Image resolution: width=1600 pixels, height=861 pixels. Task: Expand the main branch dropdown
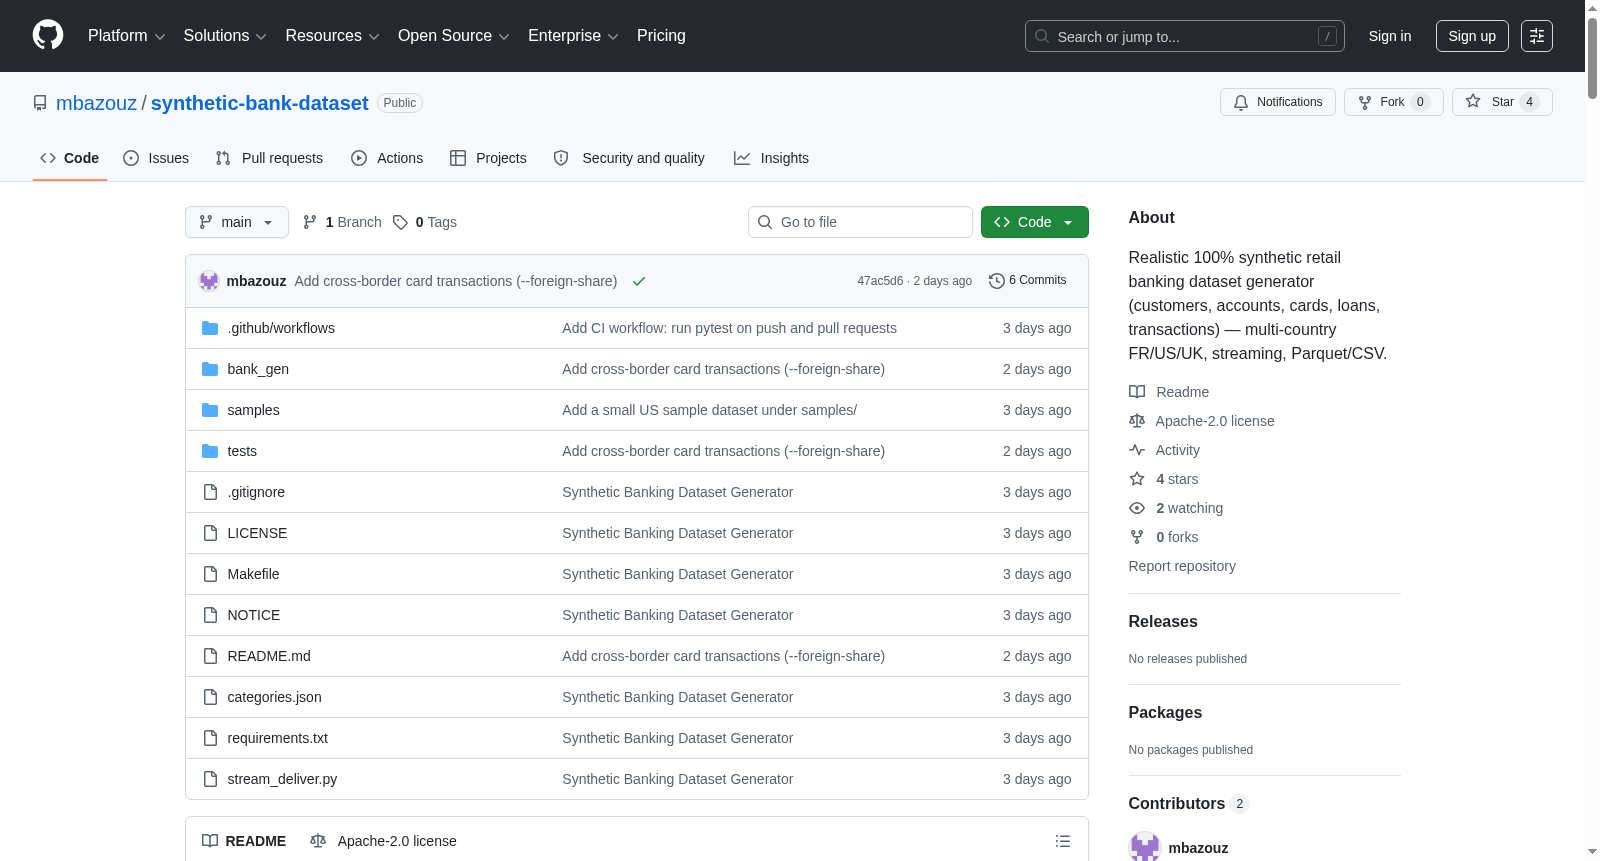tap(237, 222)
